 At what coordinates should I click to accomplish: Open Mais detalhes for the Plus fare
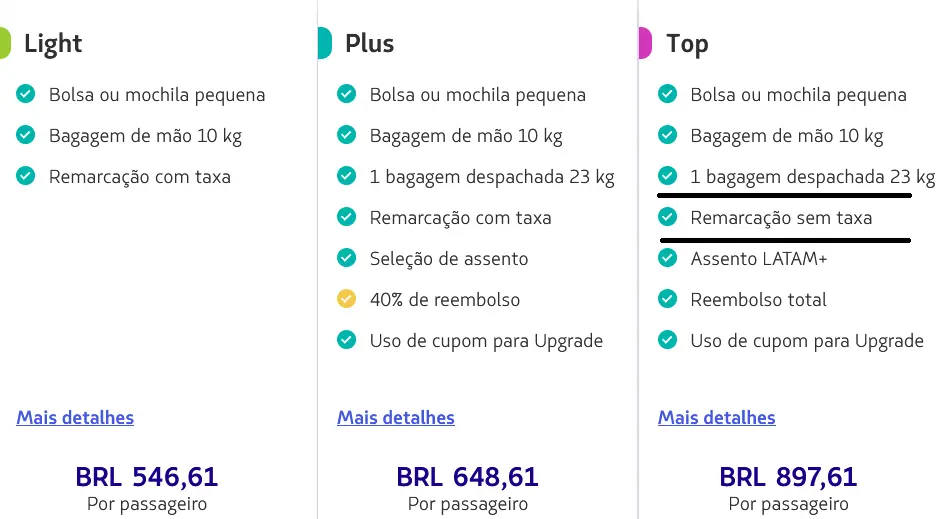pos(396,417)
